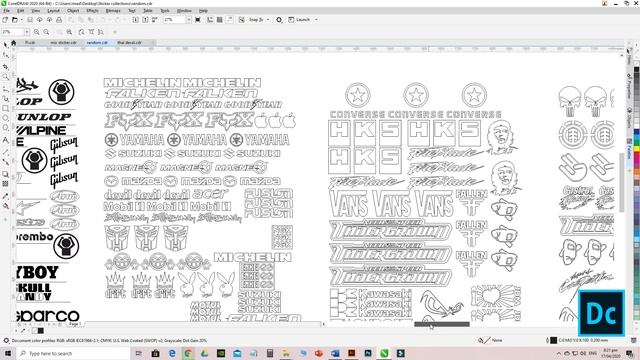Image resolution: width=640 pixels, height=360 pixels.
Task: Create a new document with the New icon
Action: 5,20
